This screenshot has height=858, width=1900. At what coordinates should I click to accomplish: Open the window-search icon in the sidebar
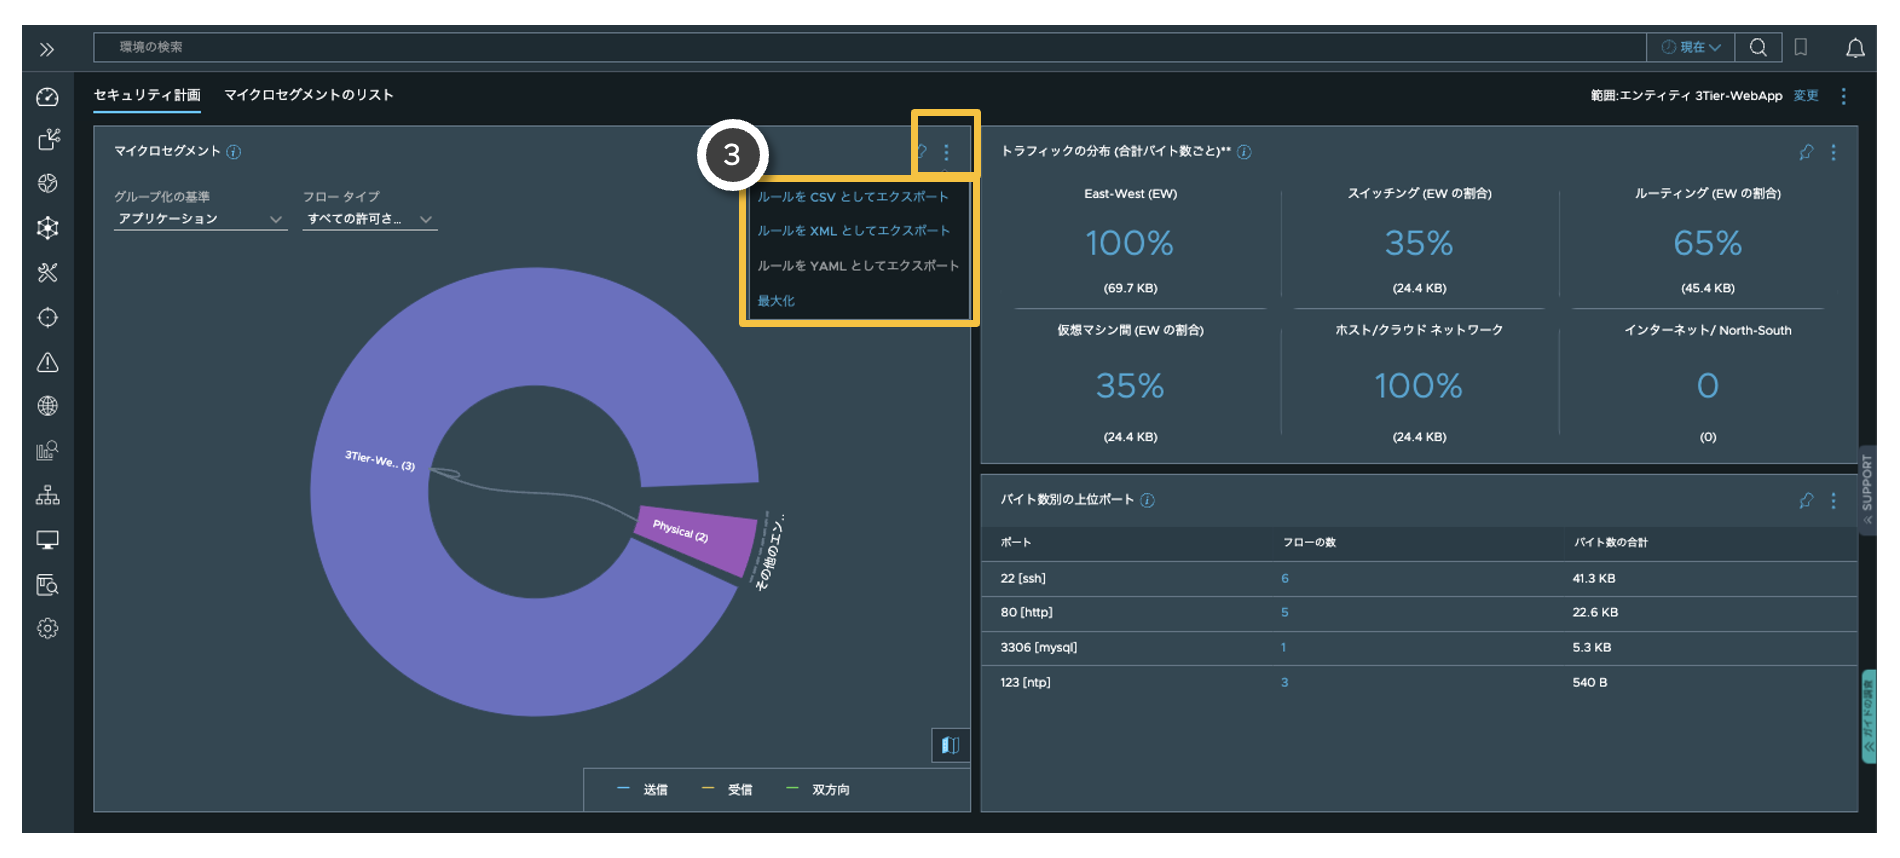coord(47,584)
